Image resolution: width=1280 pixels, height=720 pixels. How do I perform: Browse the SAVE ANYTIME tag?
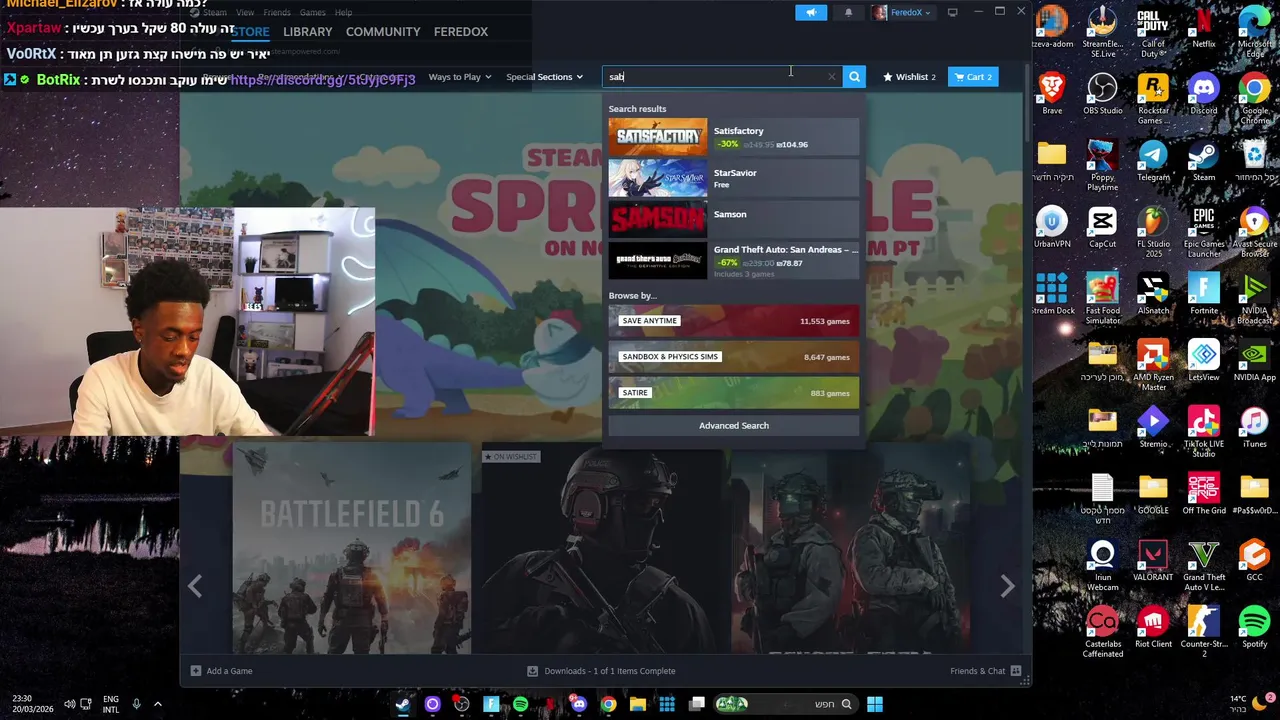coord(733,321)
